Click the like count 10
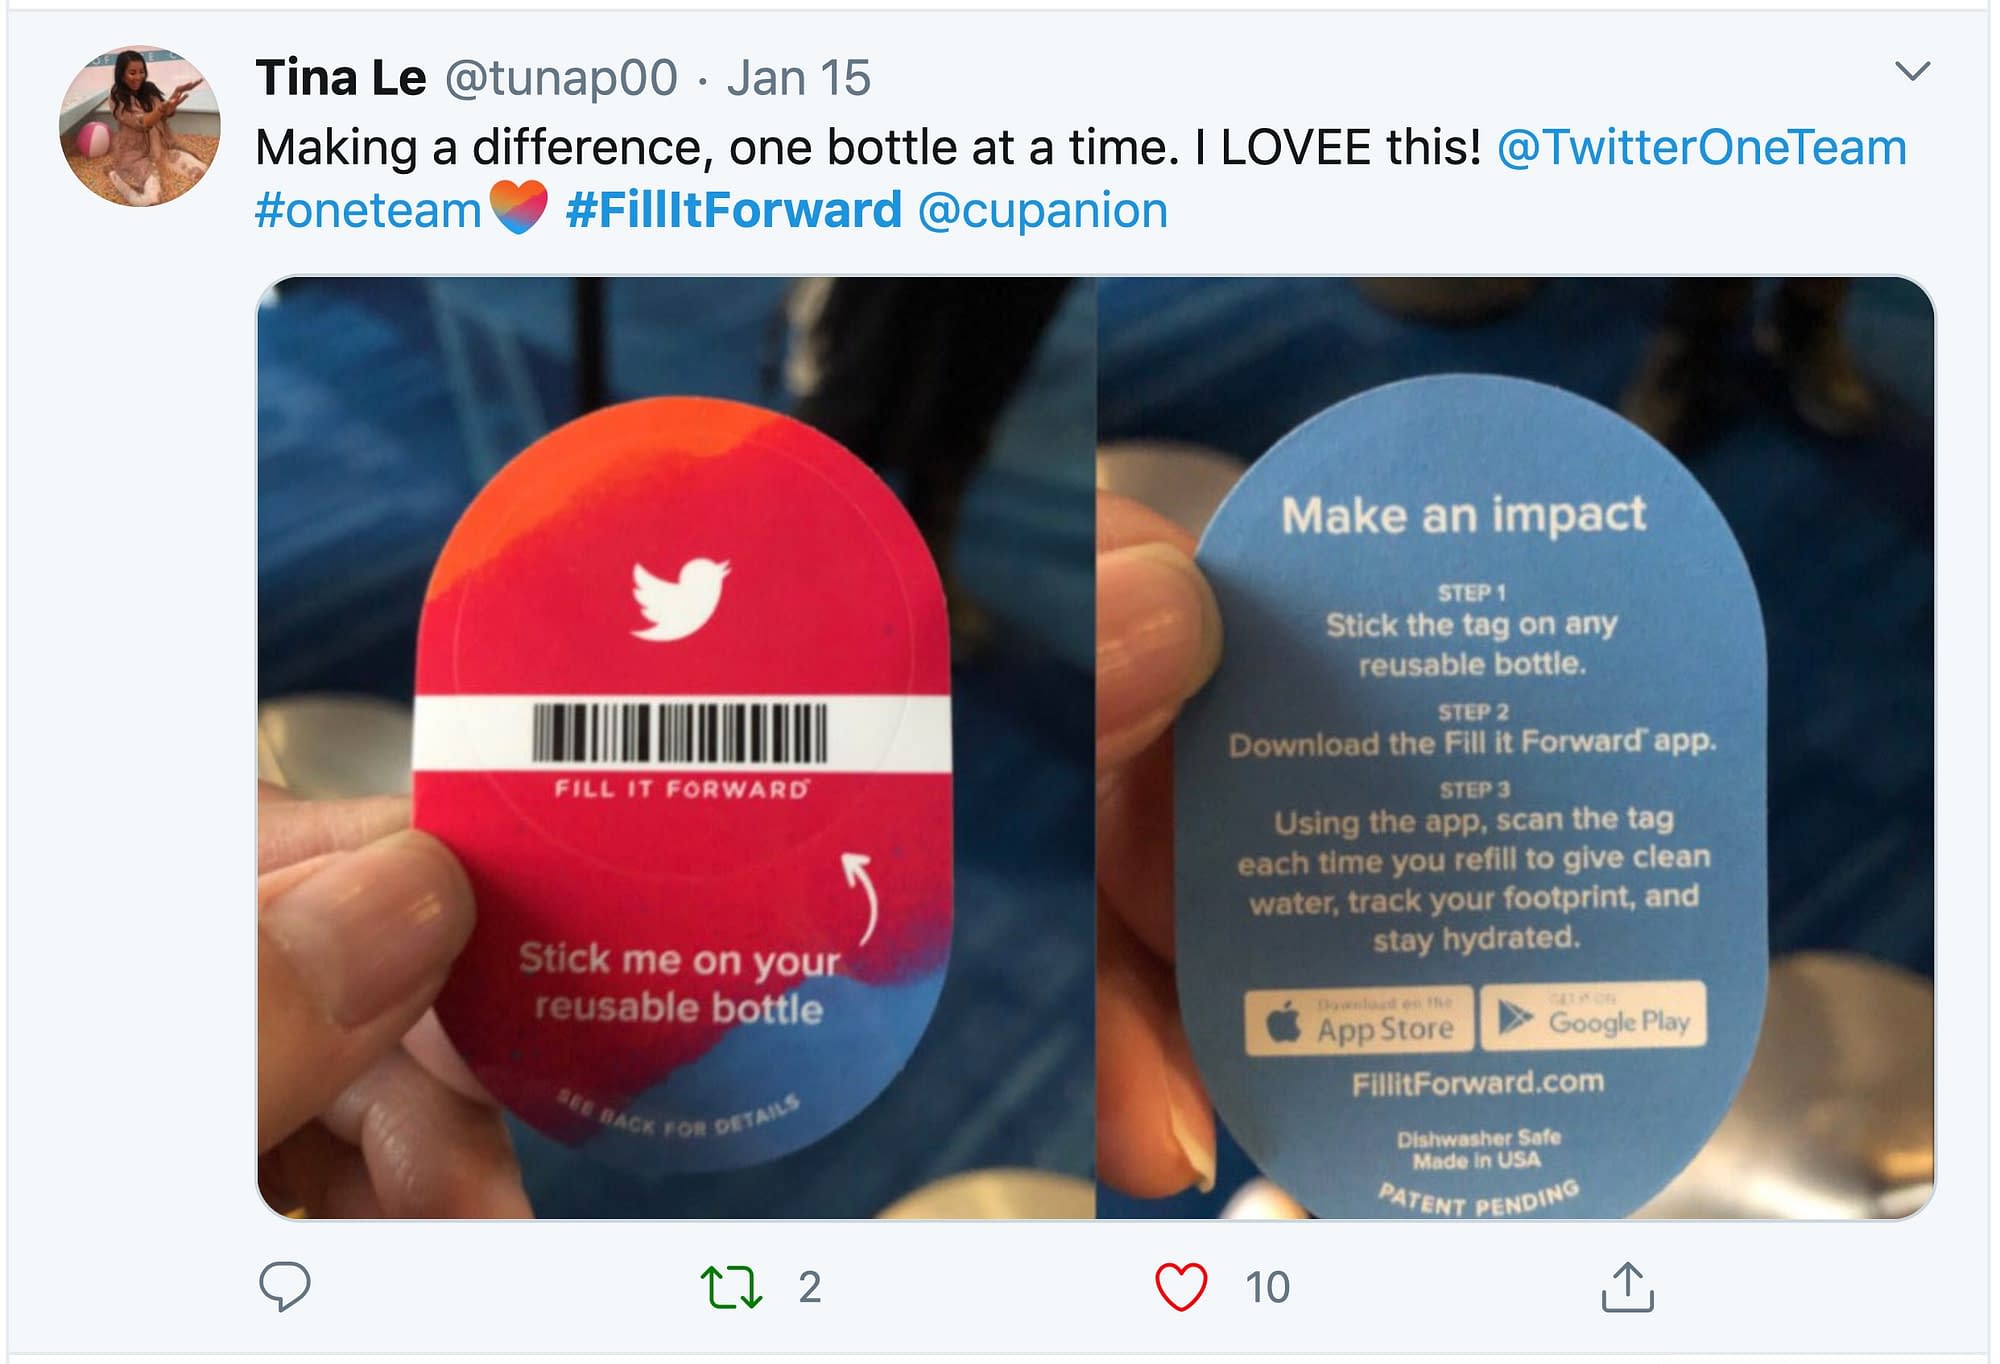 coord(1267,1287)
